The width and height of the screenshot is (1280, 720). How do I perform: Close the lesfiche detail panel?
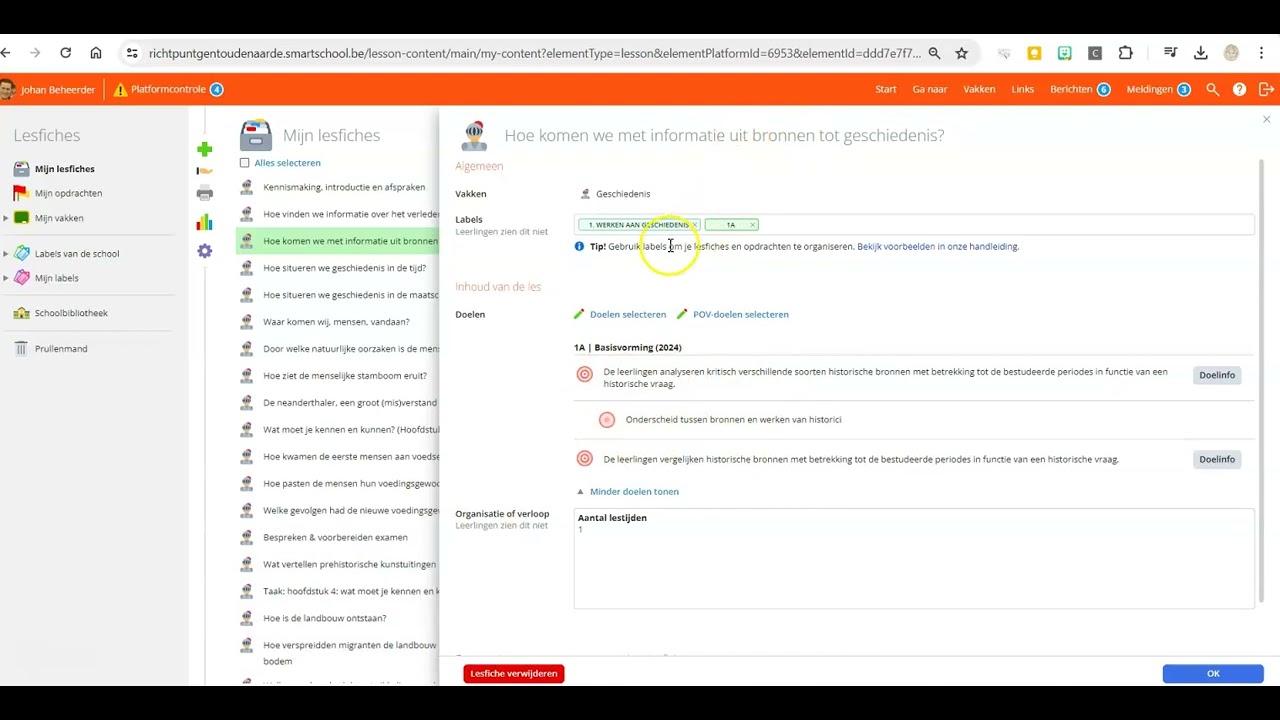pyautogui.click(x=1266, y=120)
